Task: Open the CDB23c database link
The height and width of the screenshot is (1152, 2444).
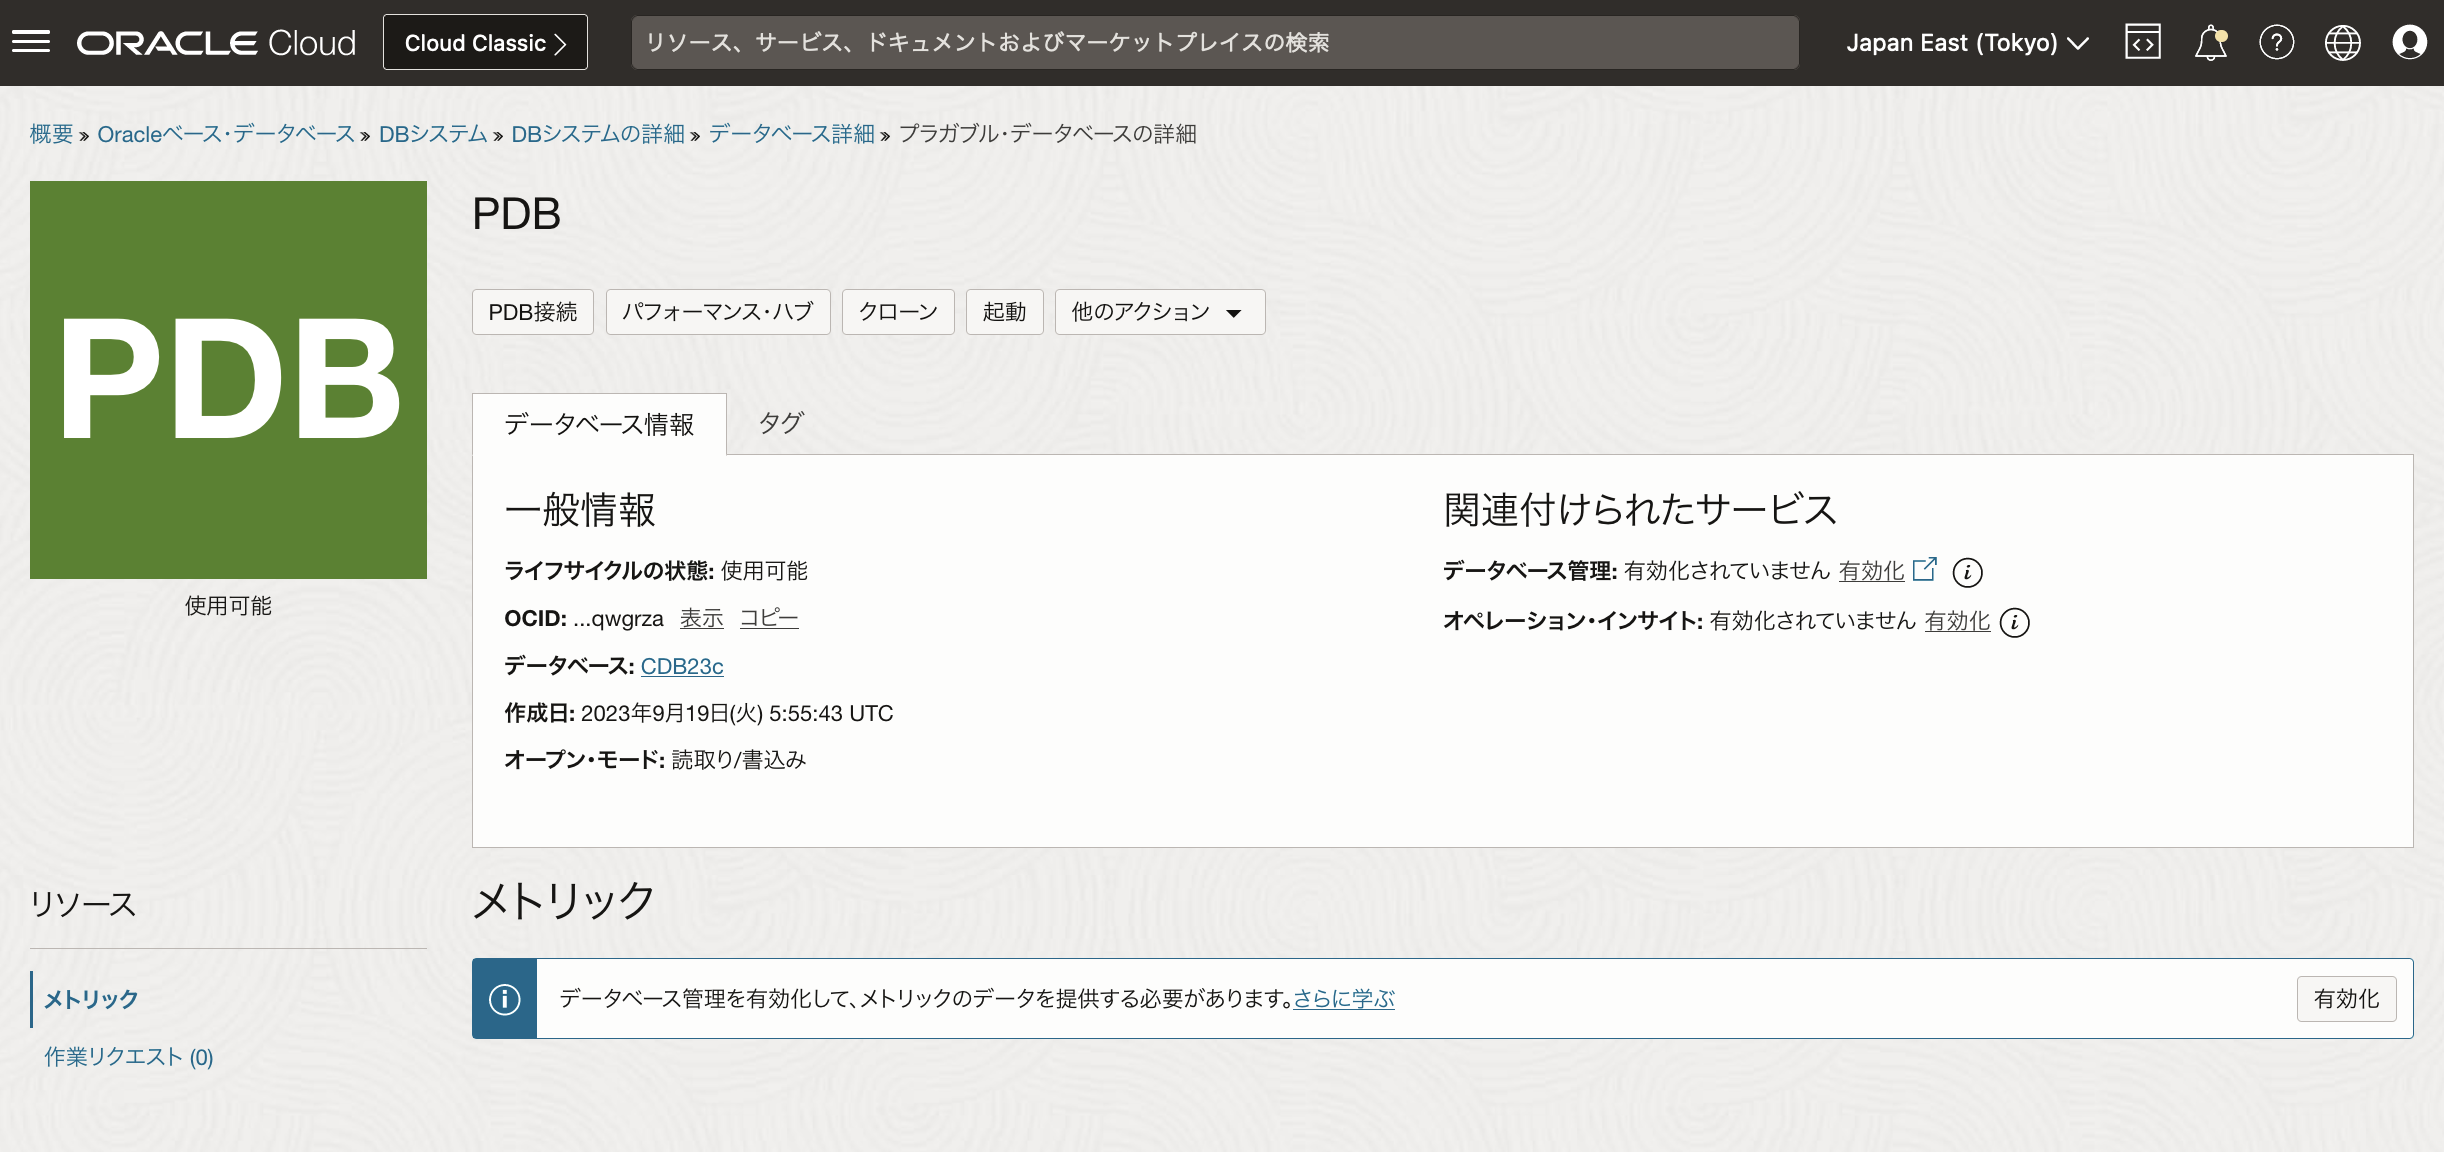Action: (682, 666)
